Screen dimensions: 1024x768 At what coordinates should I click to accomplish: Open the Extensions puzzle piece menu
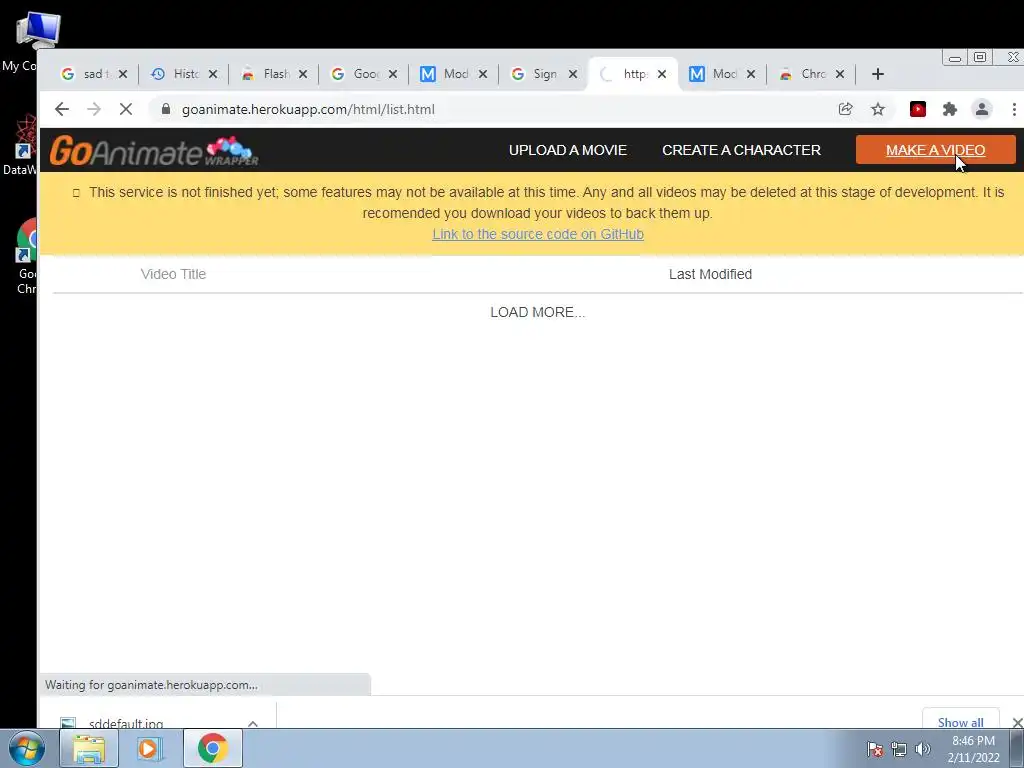950,109
